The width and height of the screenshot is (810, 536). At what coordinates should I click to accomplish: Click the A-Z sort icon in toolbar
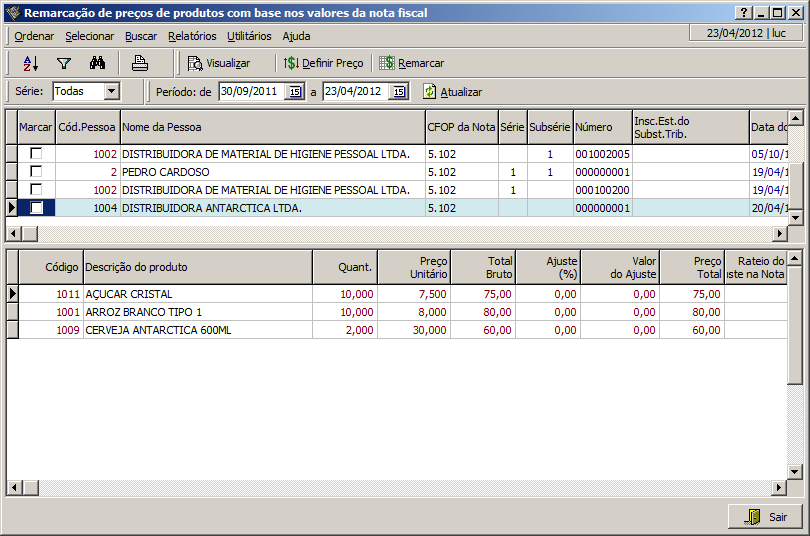[x=30, y=63]
